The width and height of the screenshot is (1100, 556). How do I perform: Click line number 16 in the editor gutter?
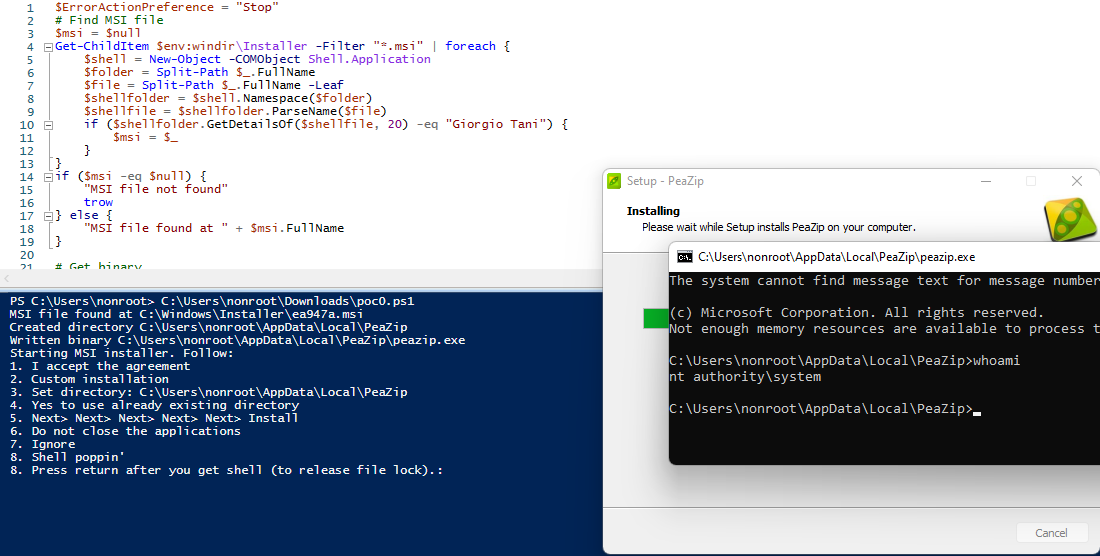[27, 203]
